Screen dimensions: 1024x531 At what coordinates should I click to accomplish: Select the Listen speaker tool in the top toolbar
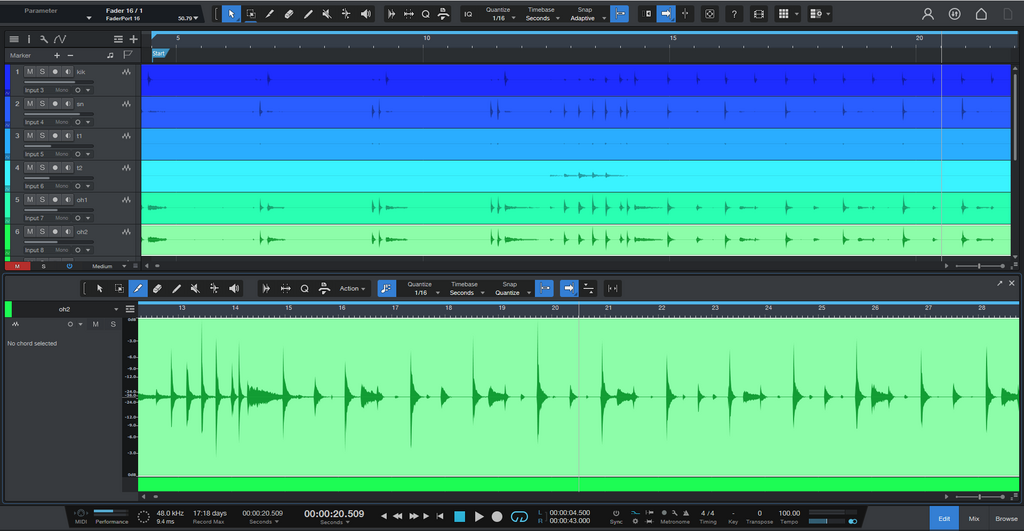pos(365,14)
